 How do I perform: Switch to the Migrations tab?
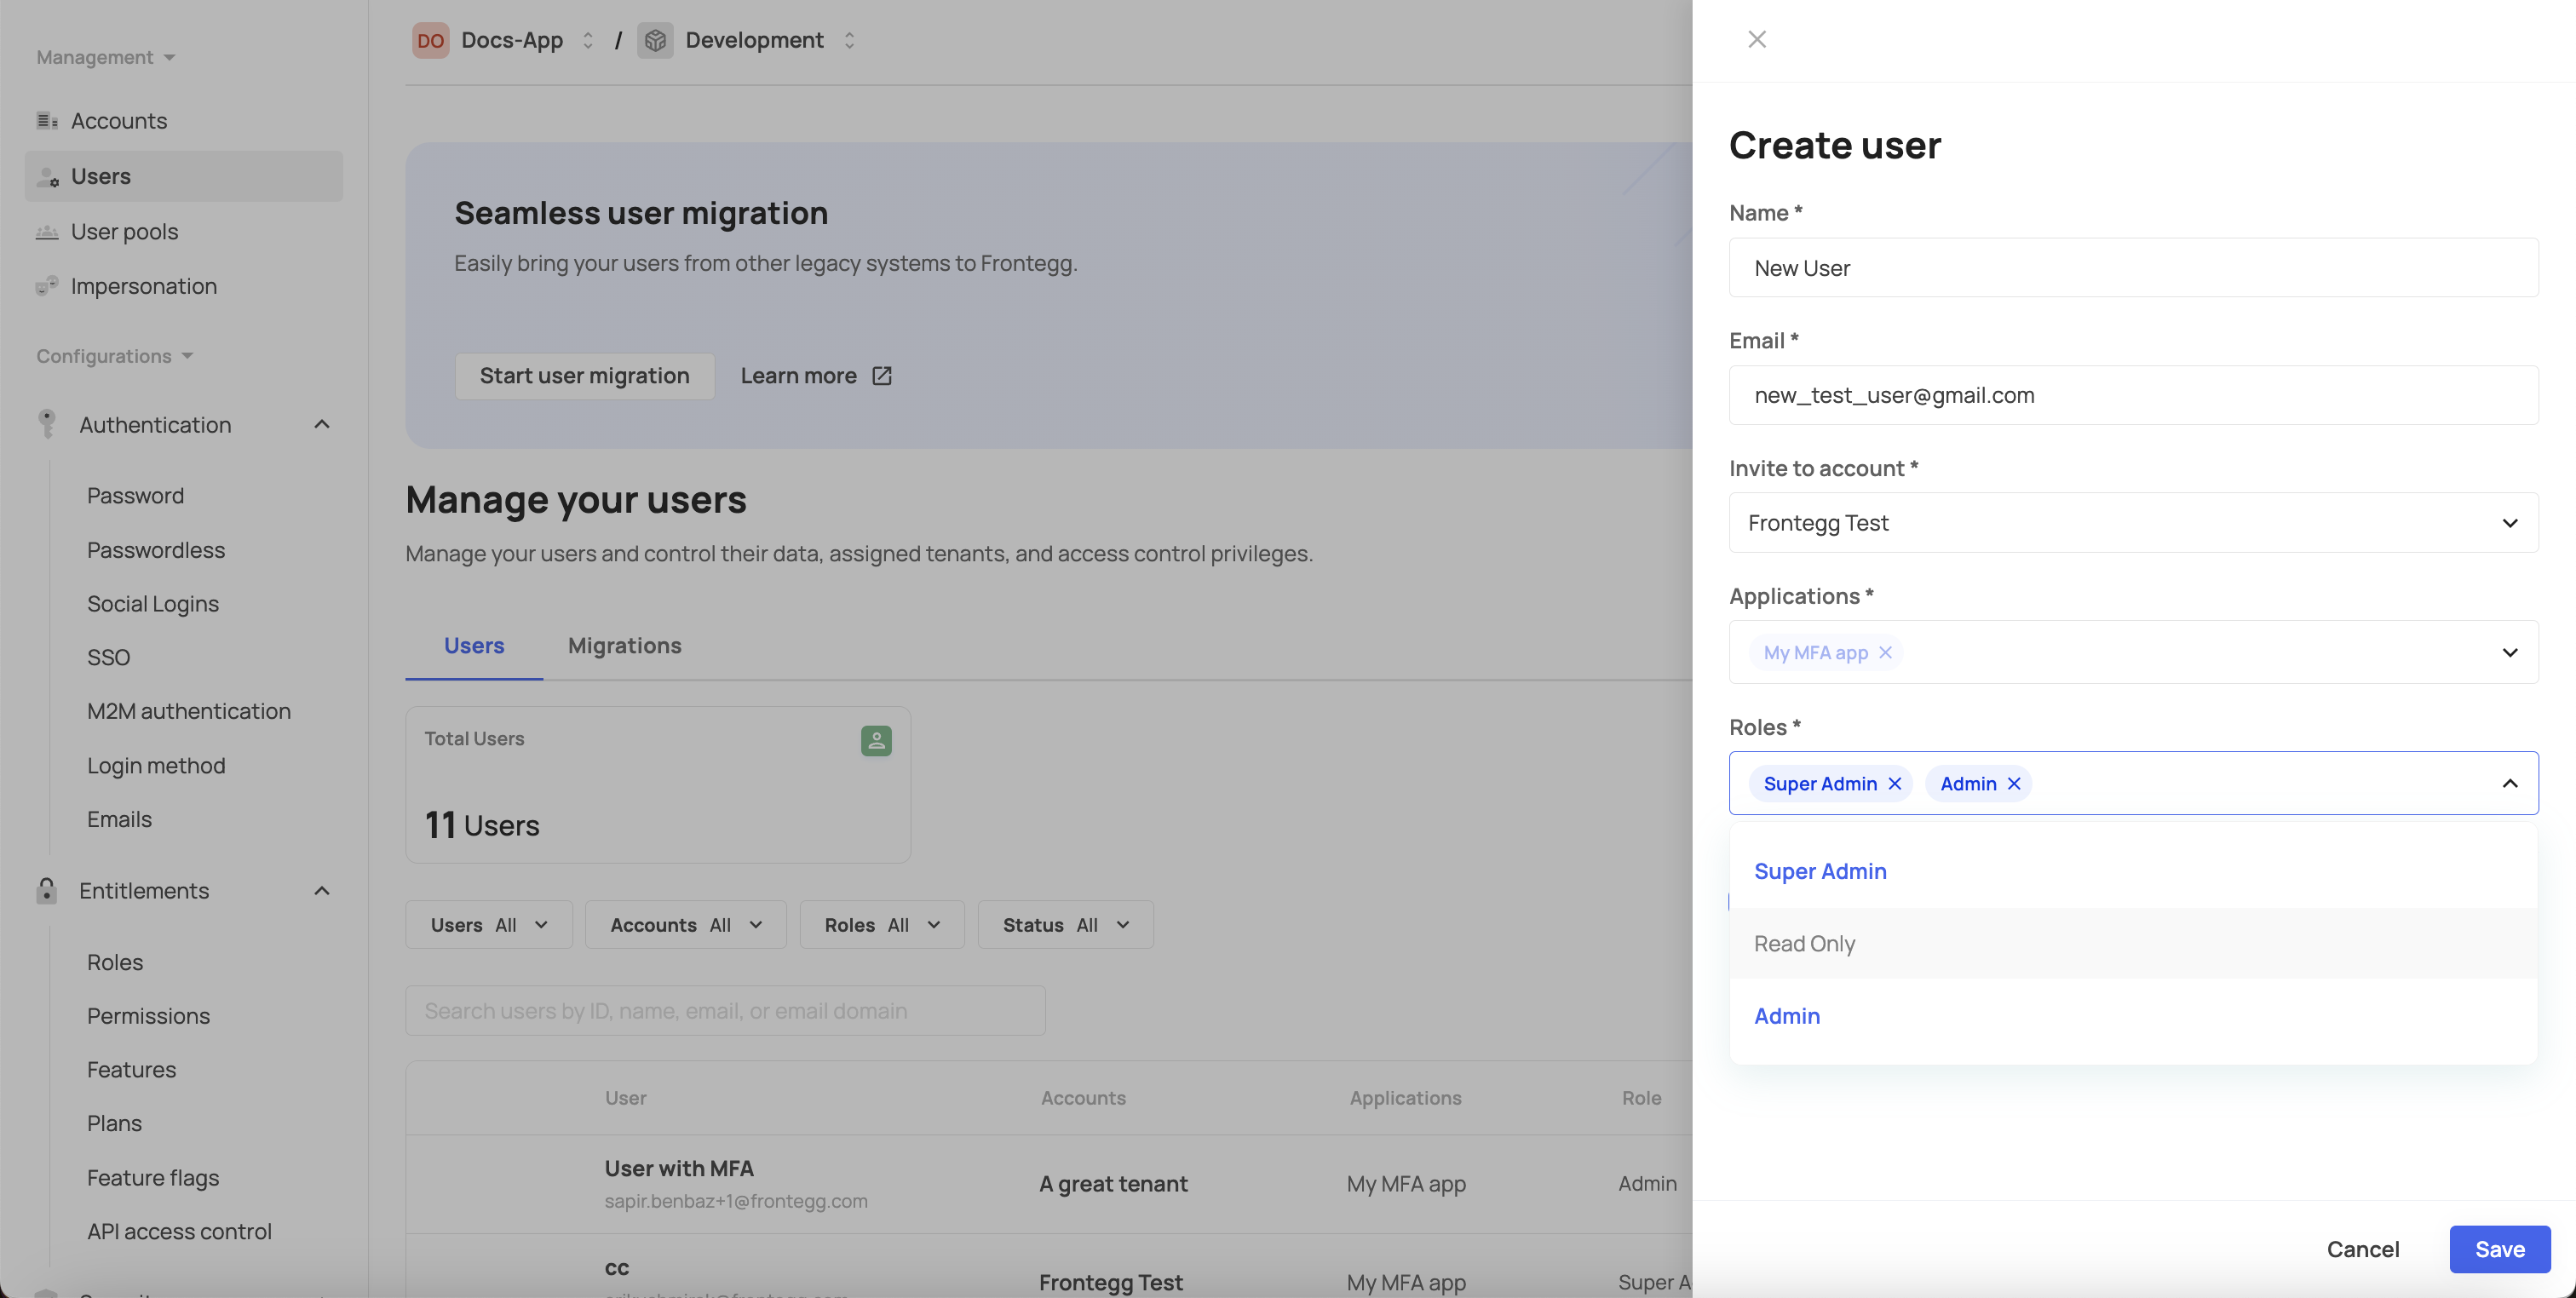[x=624, y=646]
